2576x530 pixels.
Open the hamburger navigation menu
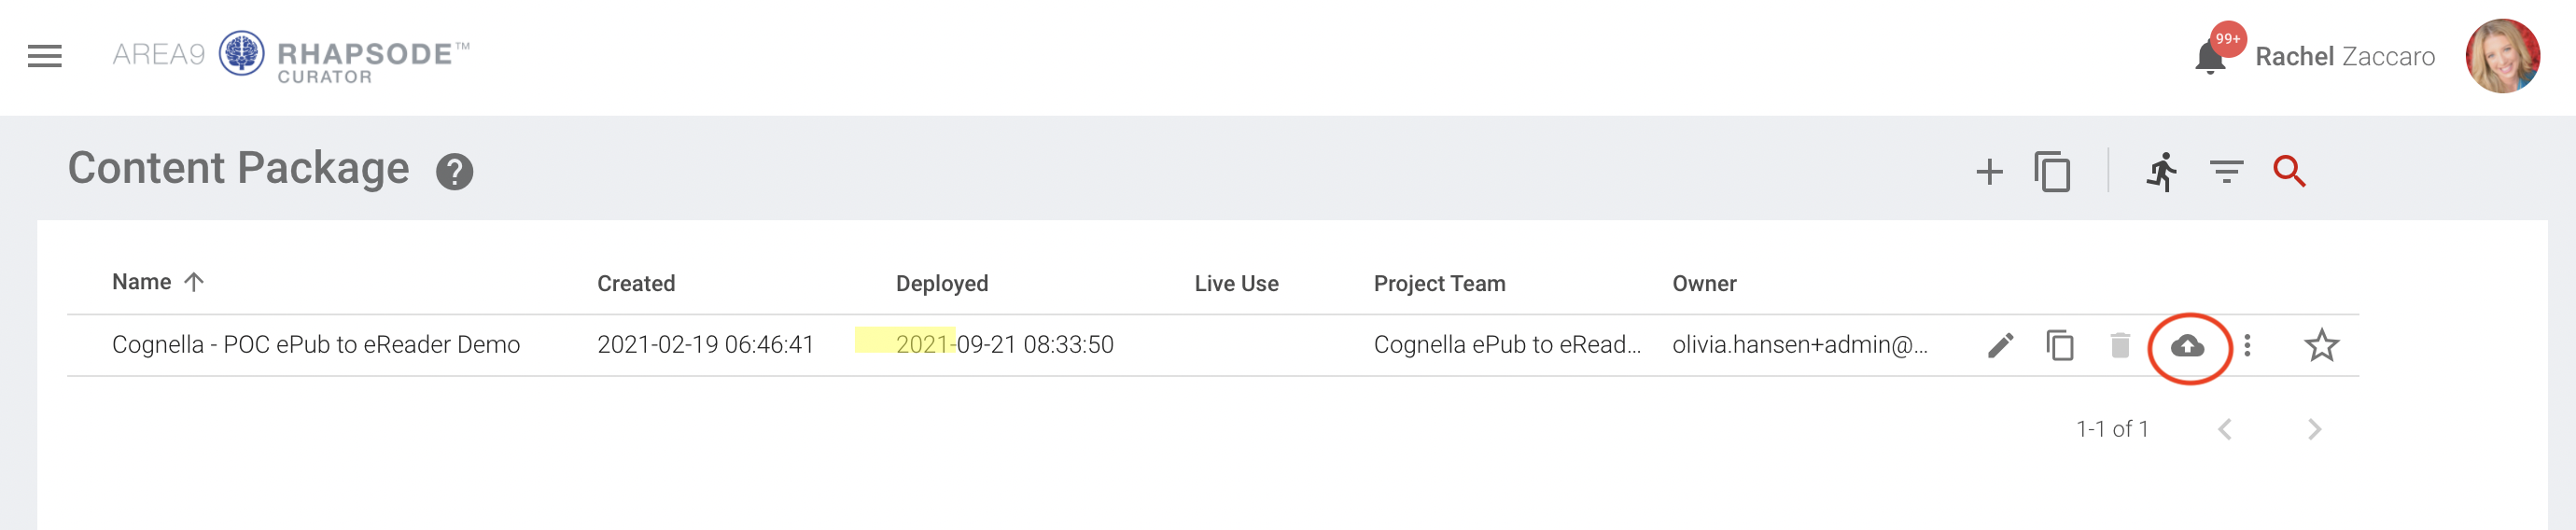point(45,56)
